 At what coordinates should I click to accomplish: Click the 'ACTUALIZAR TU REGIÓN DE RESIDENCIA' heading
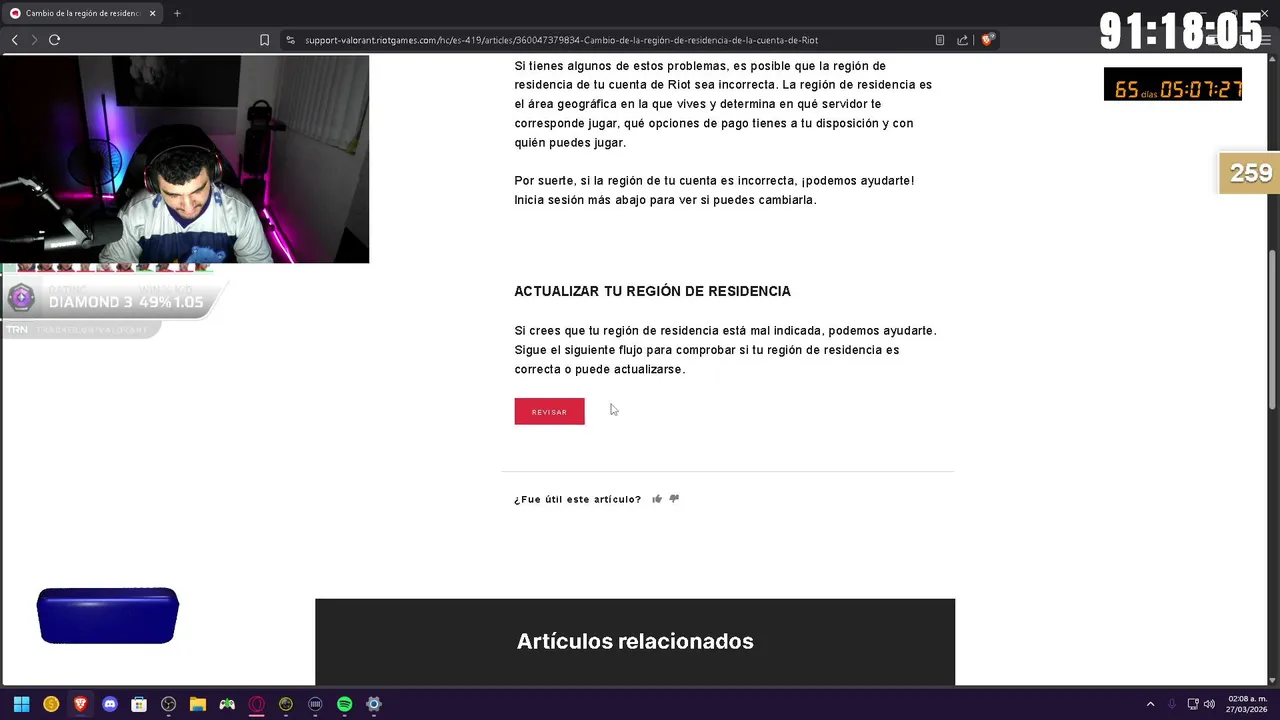click(x=652, y=291)
